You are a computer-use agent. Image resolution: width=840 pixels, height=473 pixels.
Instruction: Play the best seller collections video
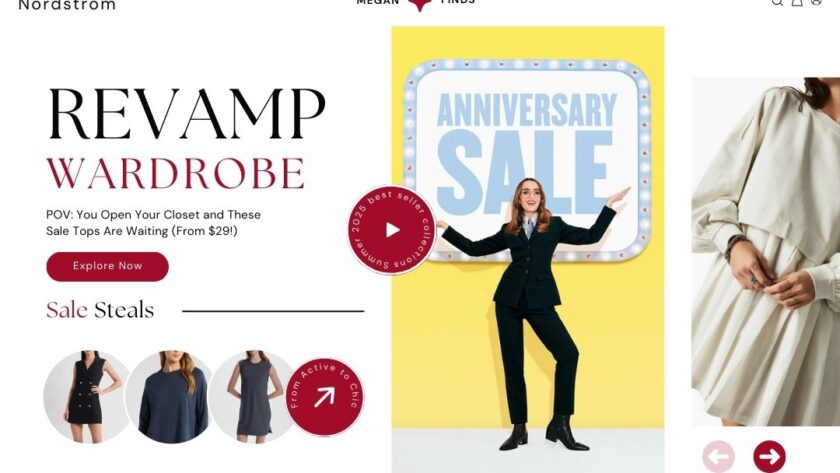(x=392, y=230)
